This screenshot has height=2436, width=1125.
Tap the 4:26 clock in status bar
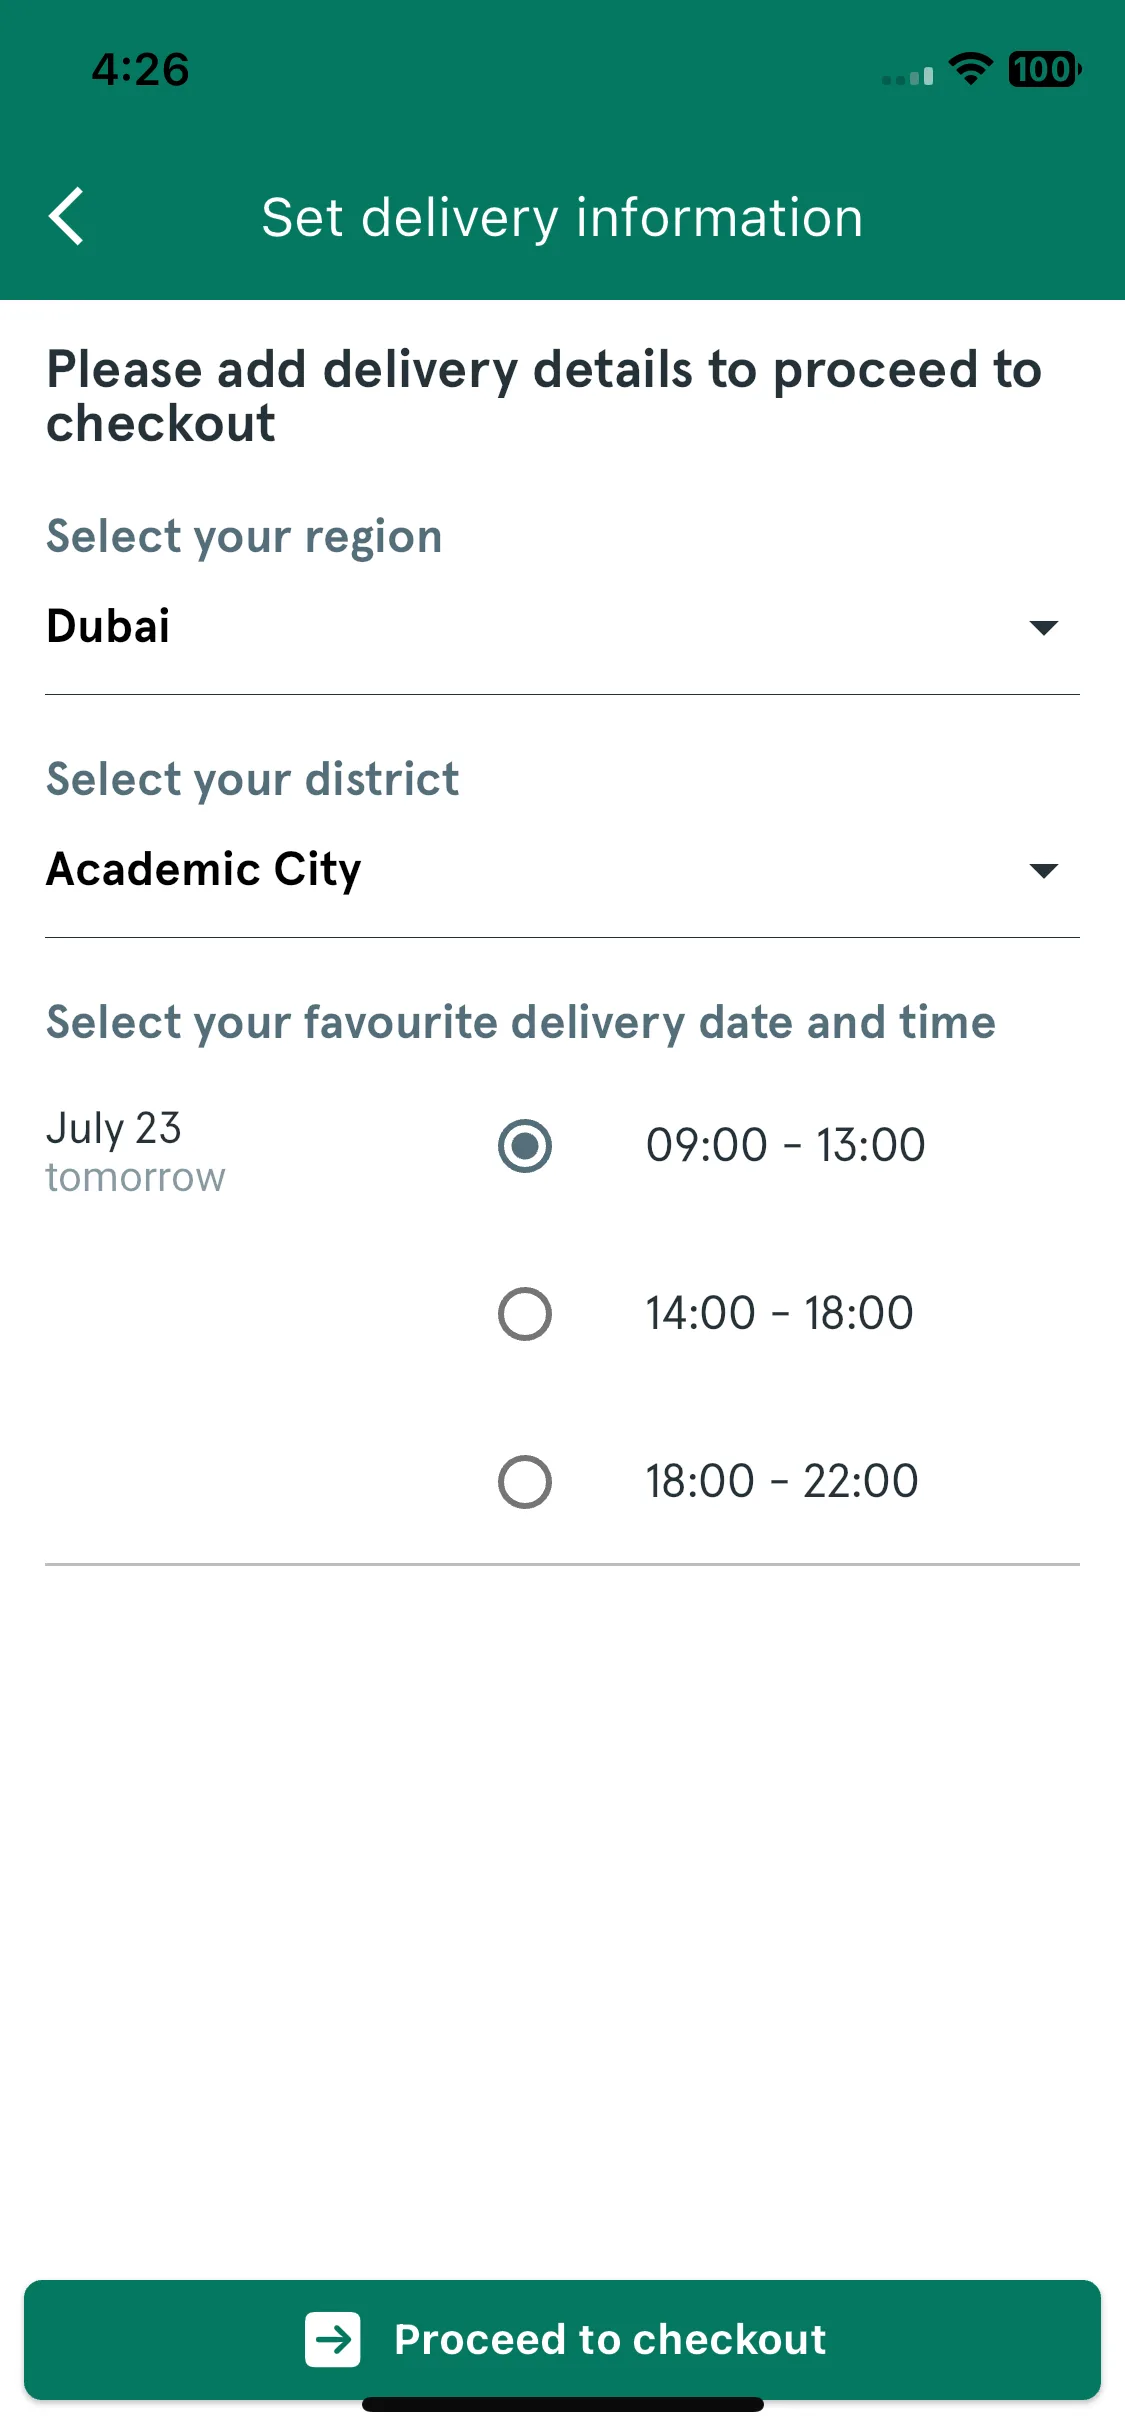[x=140, y=70]
